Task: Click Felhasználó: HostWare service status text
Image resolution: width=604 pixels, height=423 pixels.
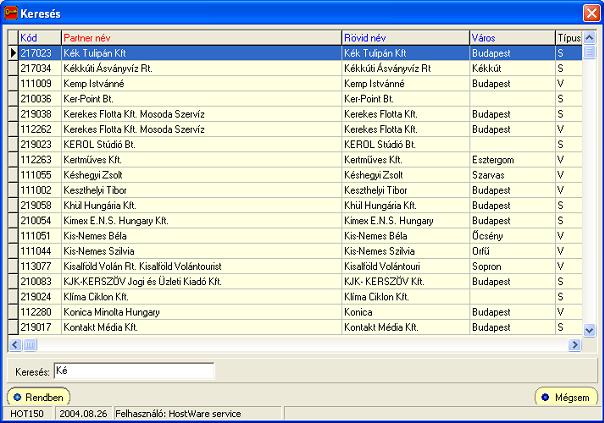Action: click(178, 414)
